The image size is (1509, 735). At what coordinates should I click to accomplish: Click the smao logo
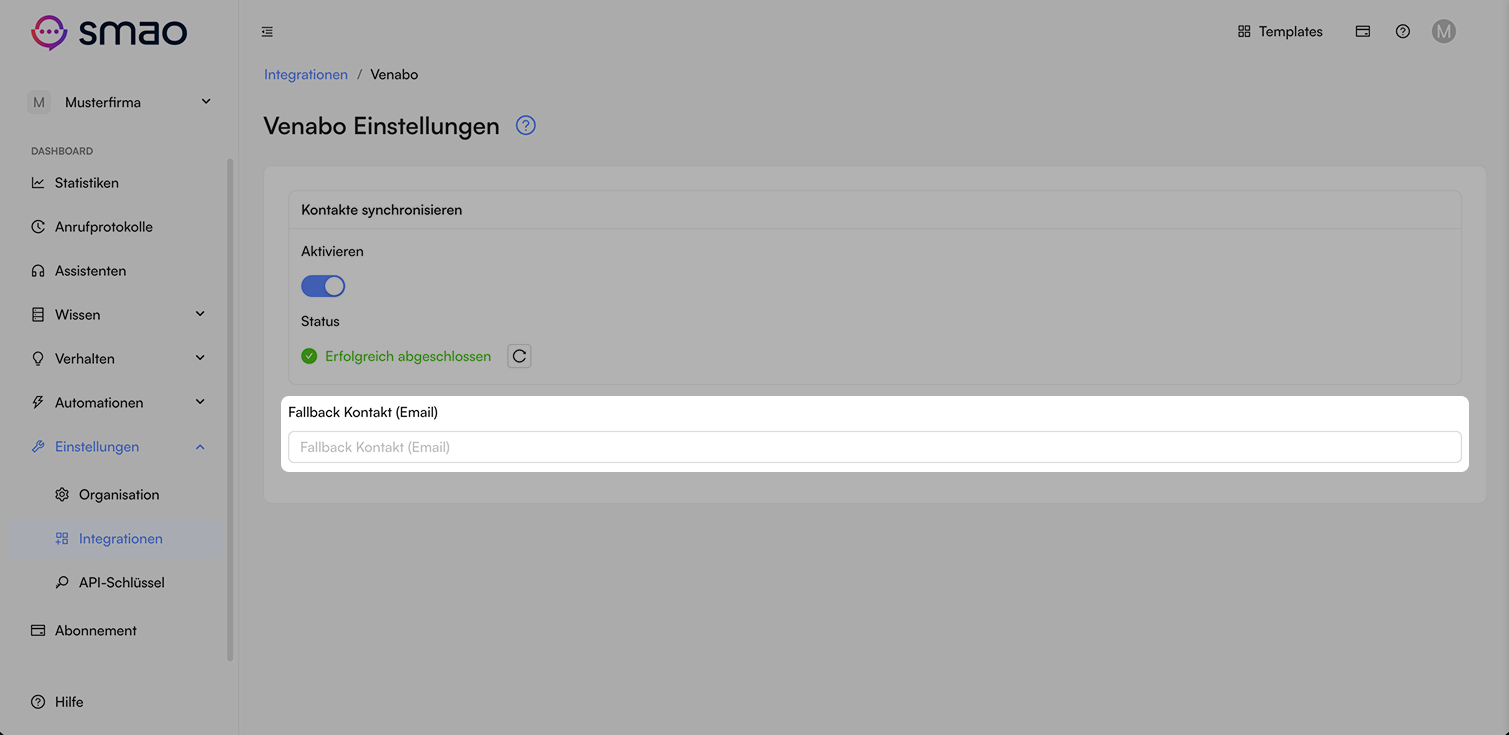[x=109, y=32]
